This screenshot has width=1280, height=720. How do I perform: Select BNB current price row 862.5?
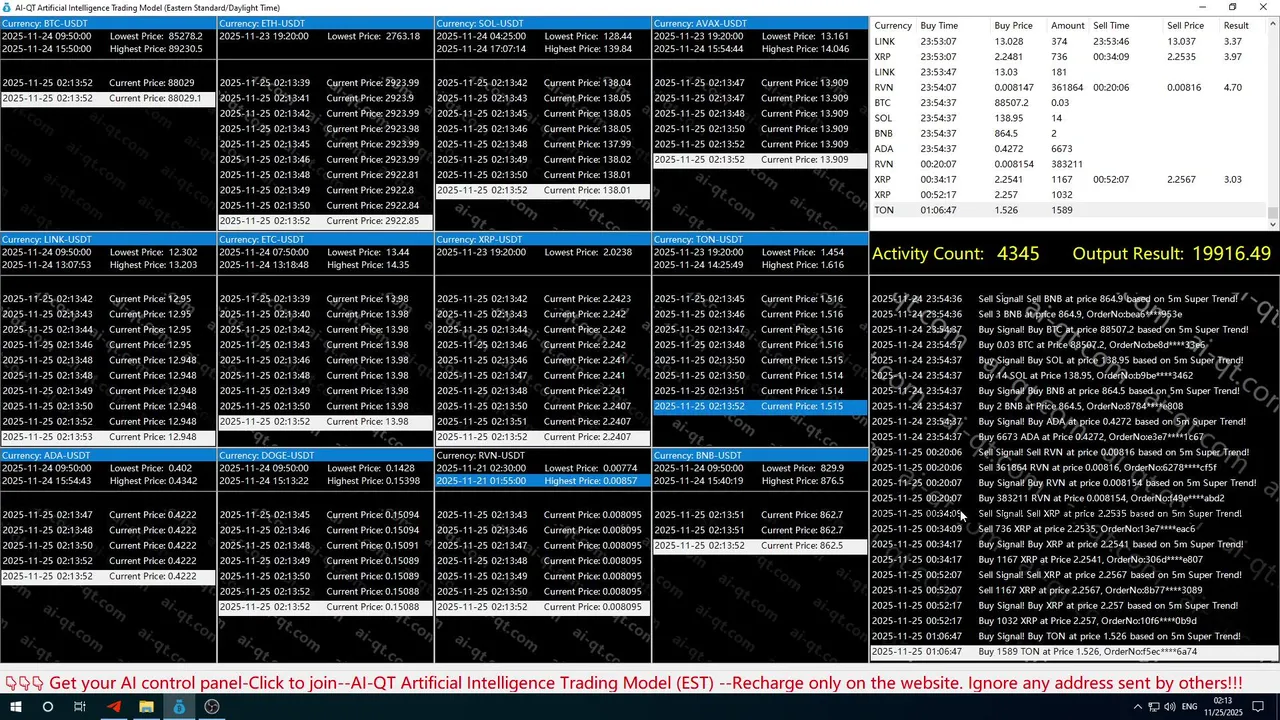(x=760, y=546)
